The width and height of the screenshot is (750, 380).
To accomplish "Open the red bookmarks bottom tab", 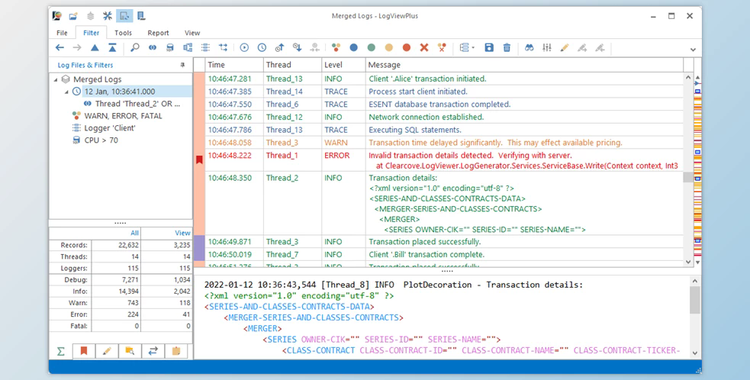I will 84,351.
